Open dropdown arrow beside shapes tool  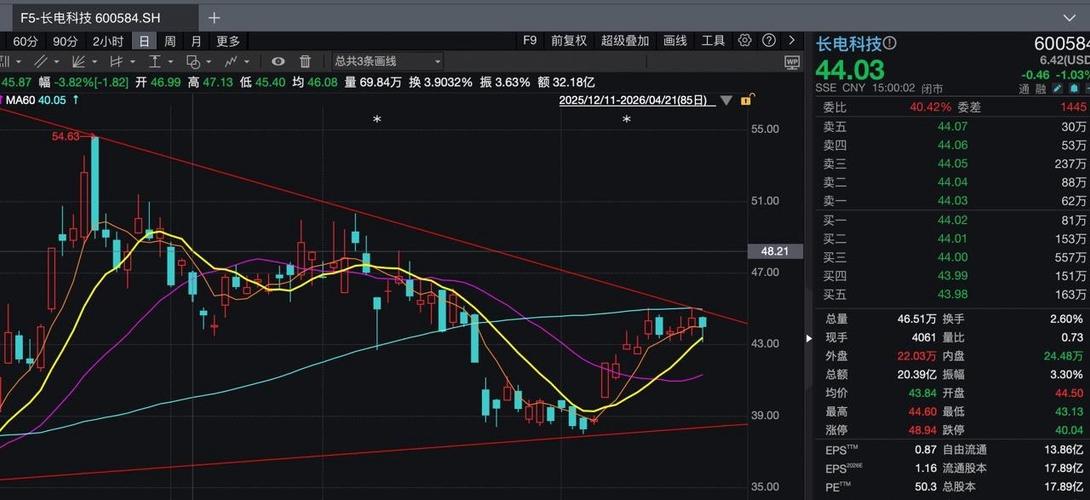coord(209,62)
